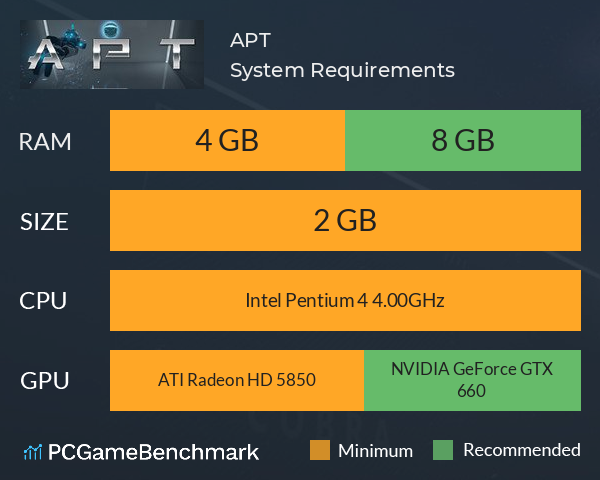Select the 4 GB minimum RAM bar
This screenshot has width=600, height=480.
pyautogui.click(x=227, y=140)
